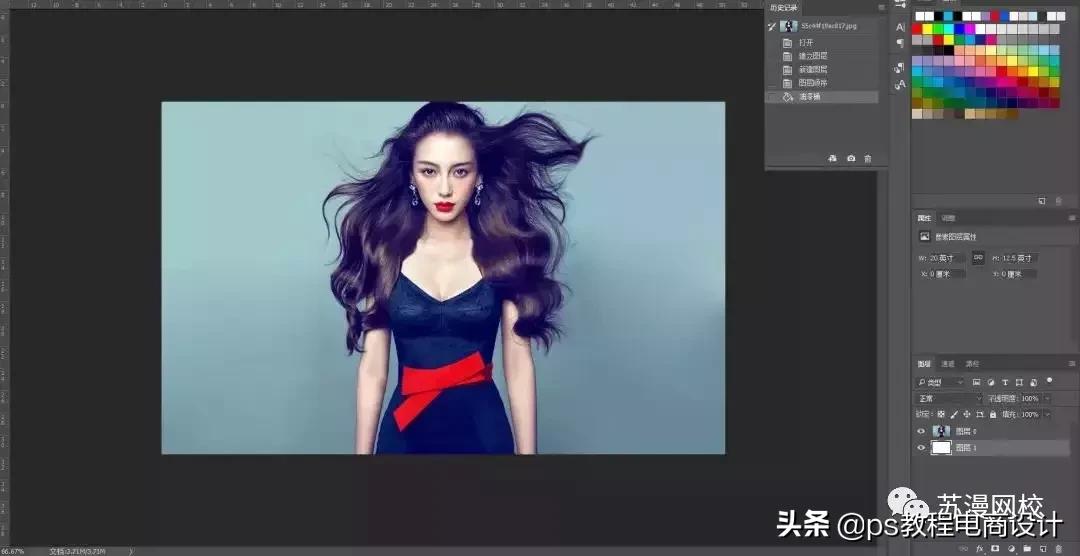Screen dimensions: 1080x556
Task: Open the fill slider dropdown arrow
Action: coord(1047,415)
